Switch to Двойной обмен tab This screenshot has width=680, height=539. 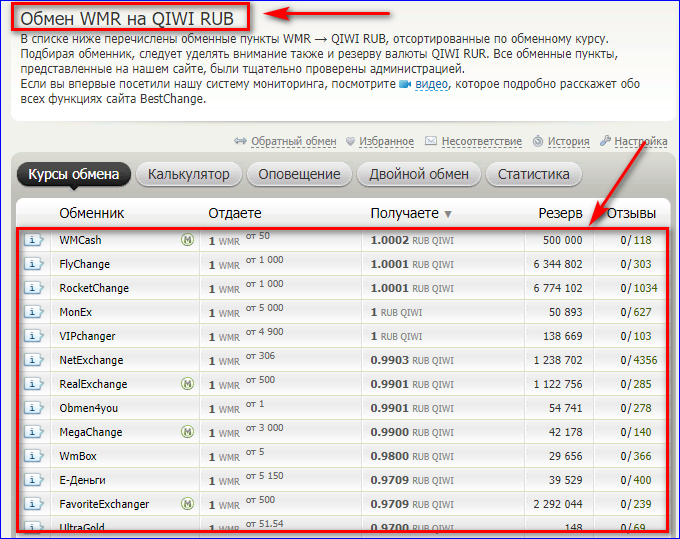tap(419, 174)
